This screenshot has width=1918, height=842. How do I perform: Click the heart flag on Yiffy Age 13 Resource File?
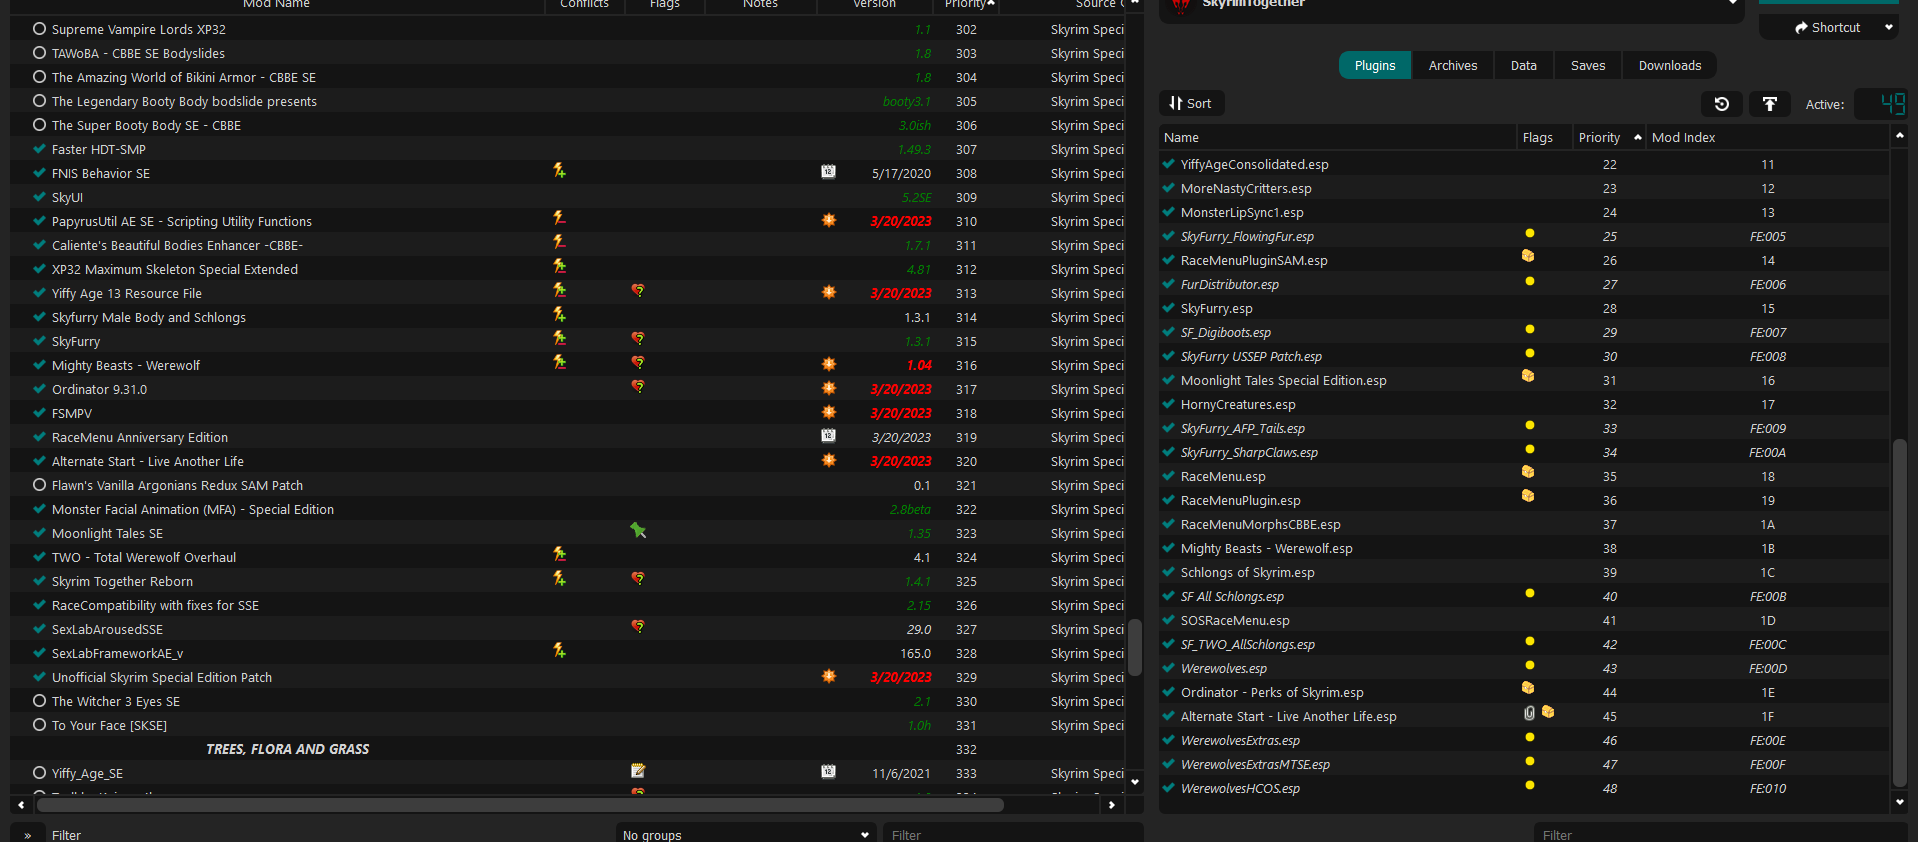[638, 291]
